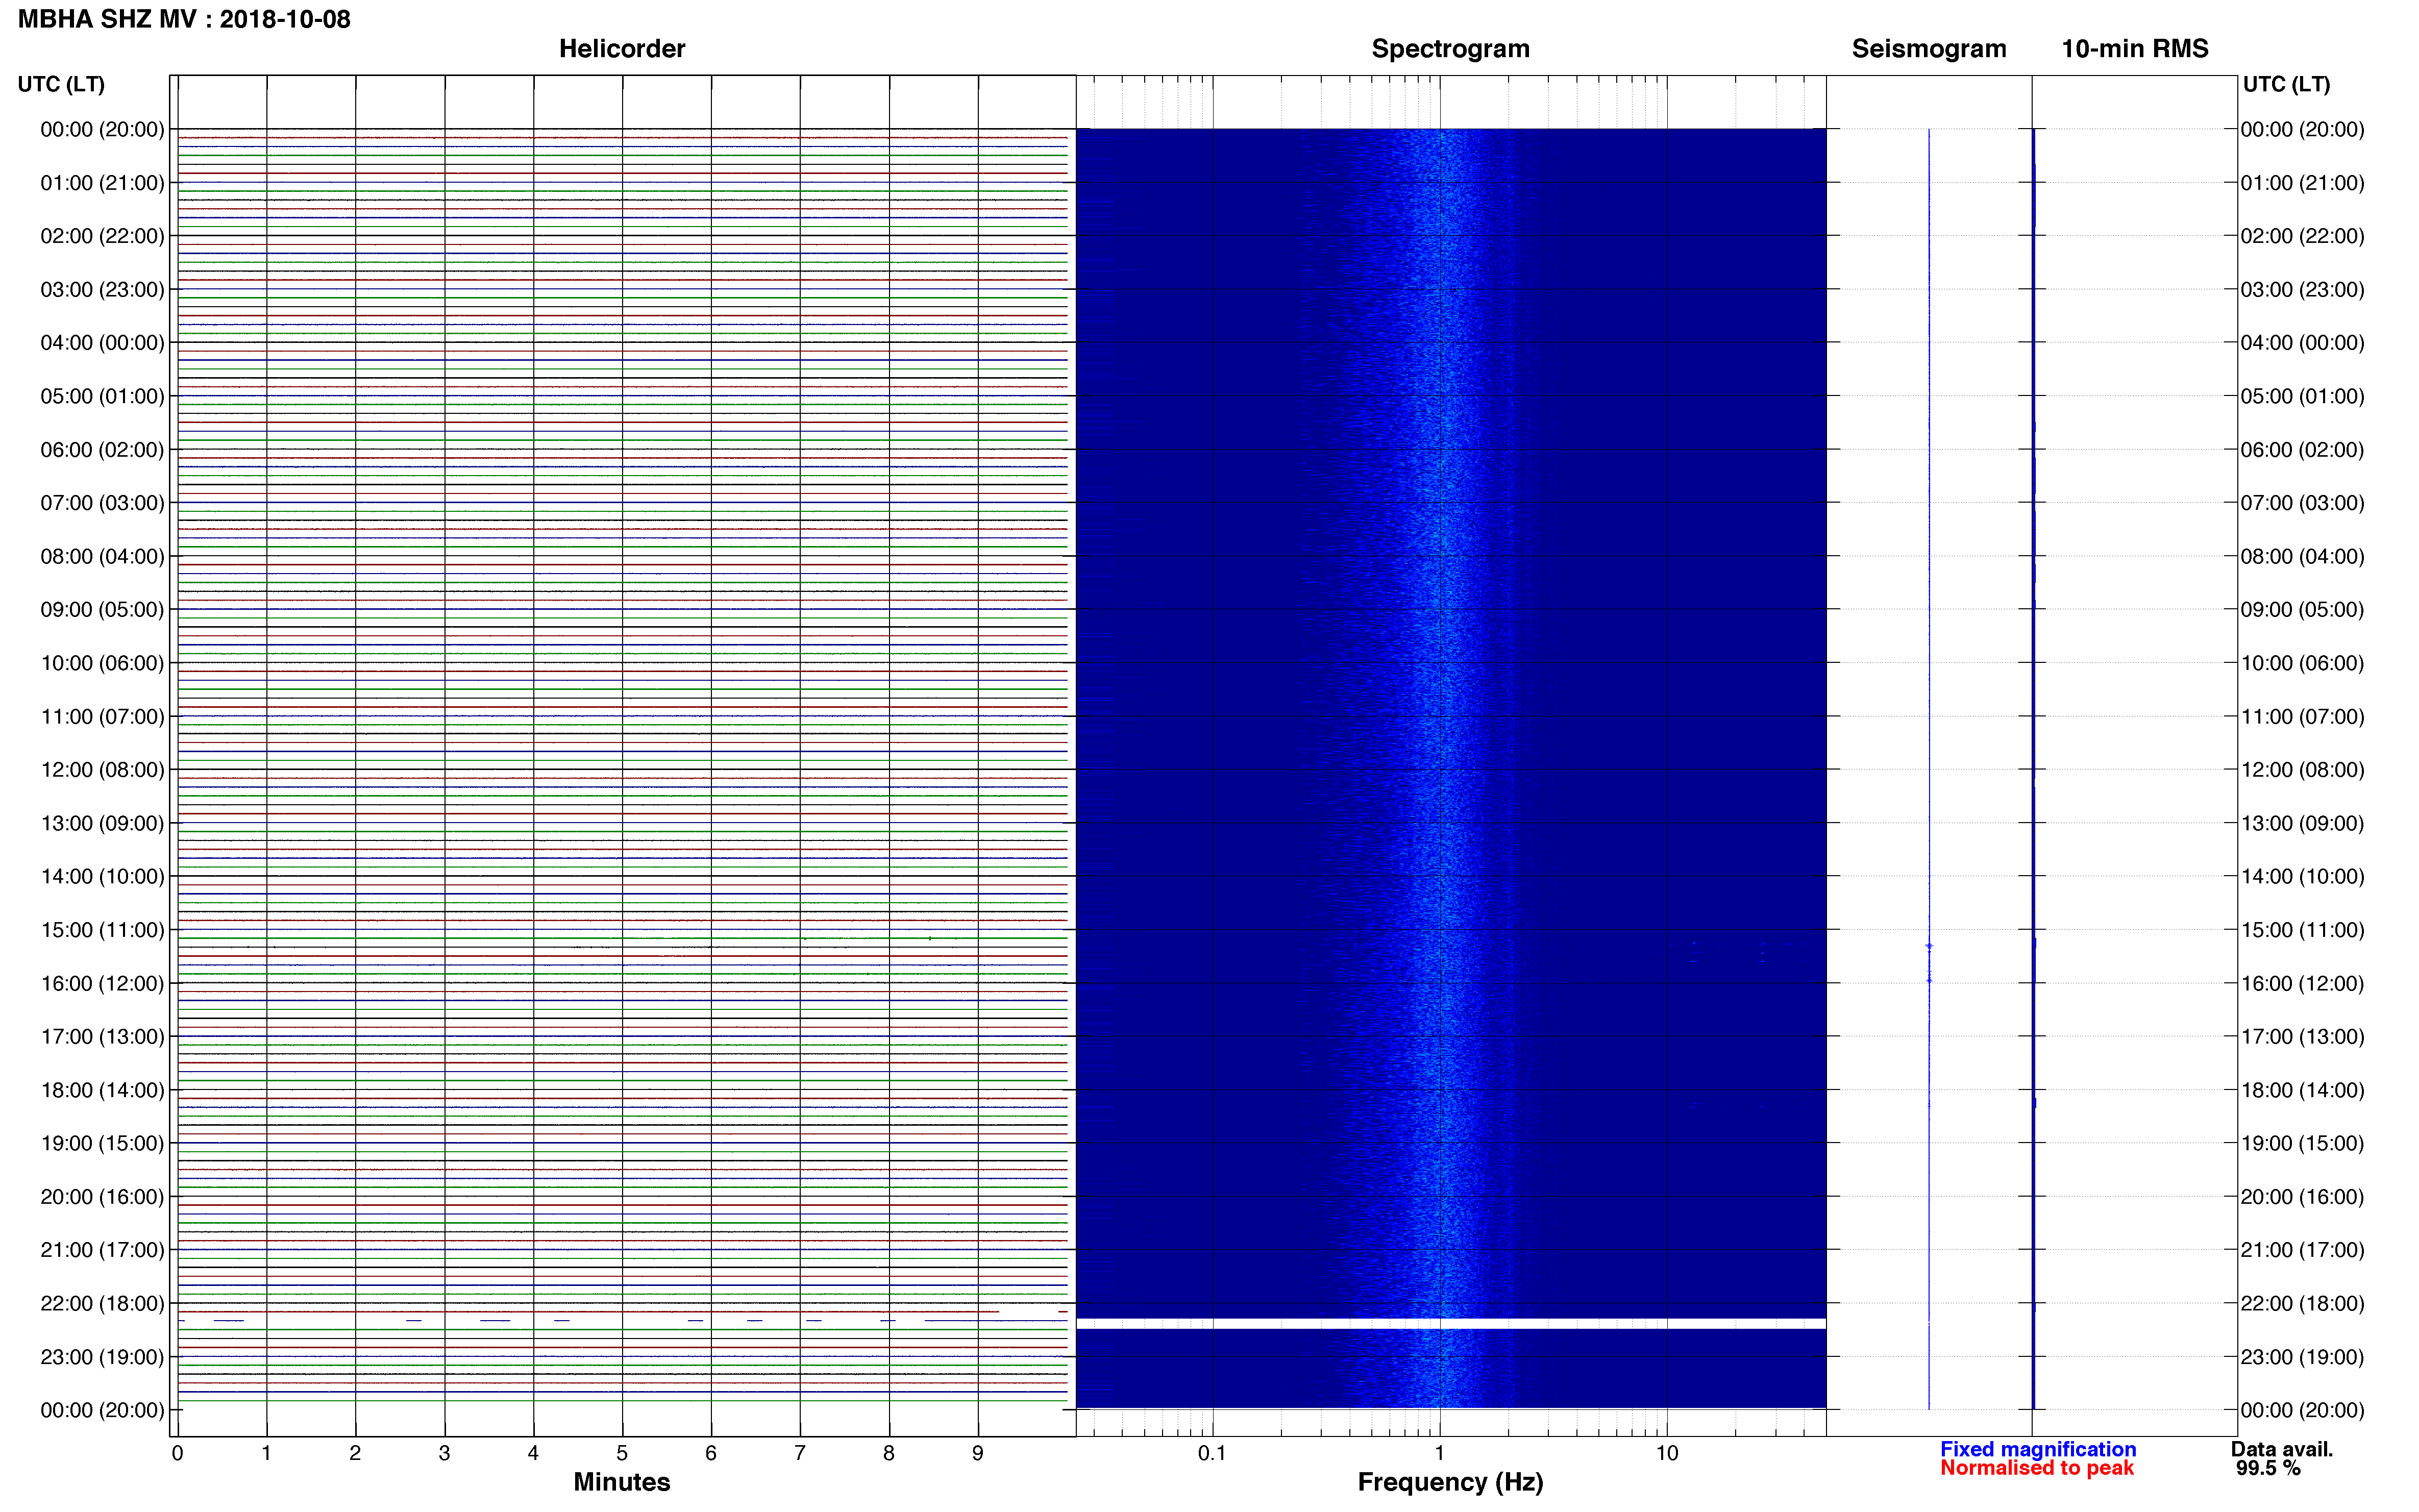The height and width of the screenshot is (1512, 2419).
Task: Click the '6' tick on the Minutes axis
Action: tap(711, 1453)
